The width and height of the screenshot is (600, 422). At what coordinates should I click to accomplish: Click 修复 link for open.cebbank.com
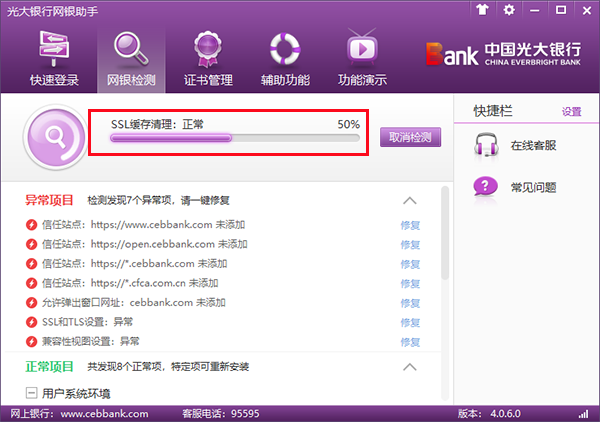coord(410,244)
